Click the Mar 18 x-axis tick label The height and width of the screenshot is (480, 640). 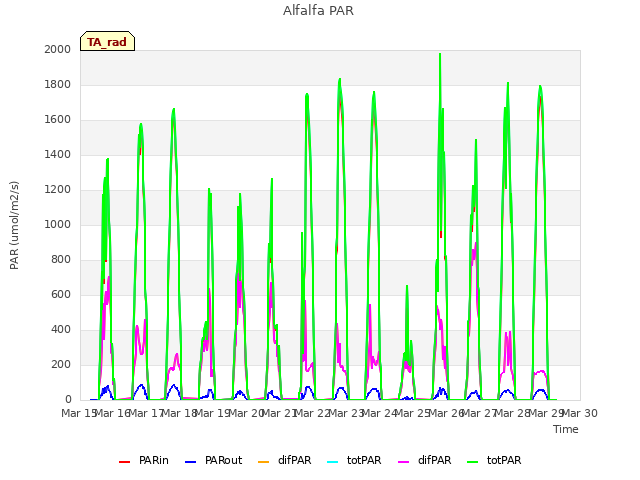[x=179, y=413]
